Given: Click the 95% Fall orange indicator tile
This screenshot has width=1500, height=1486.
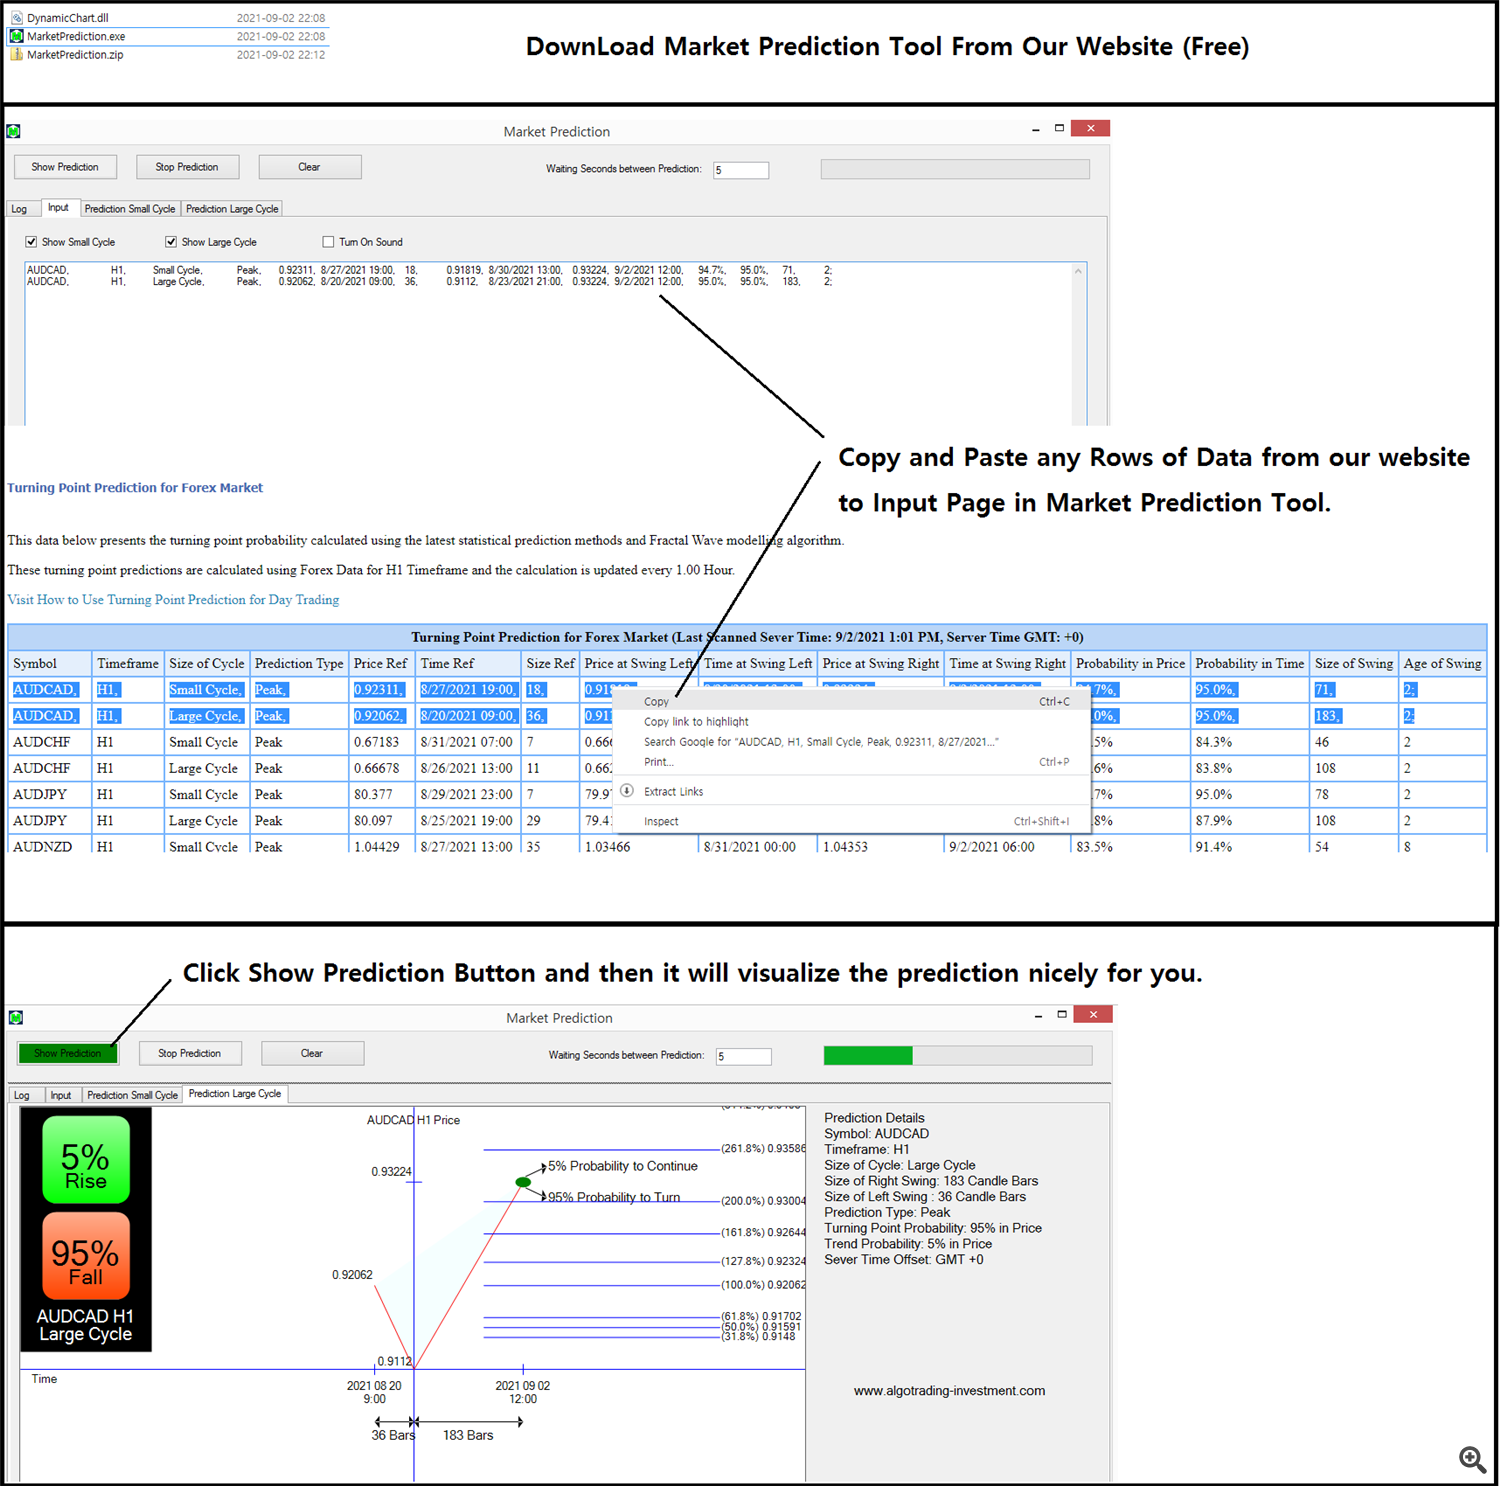Looking at the screenshot, I should [x=86, y=1256].
